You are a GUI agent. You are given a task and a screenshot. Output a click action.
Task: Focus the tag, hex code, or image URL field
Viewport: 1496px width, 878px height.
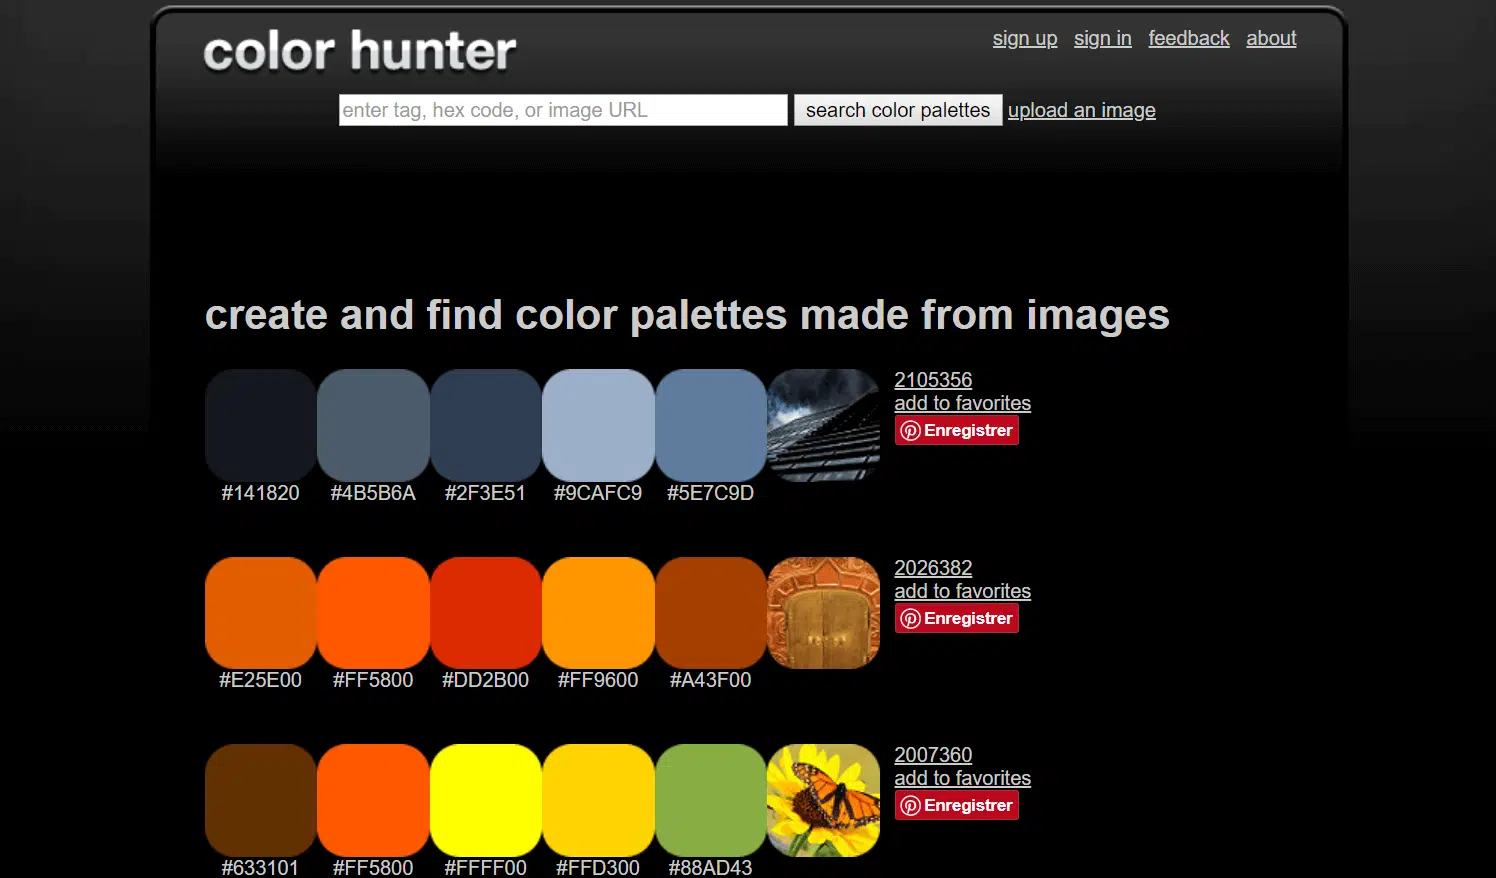point(563,110)
